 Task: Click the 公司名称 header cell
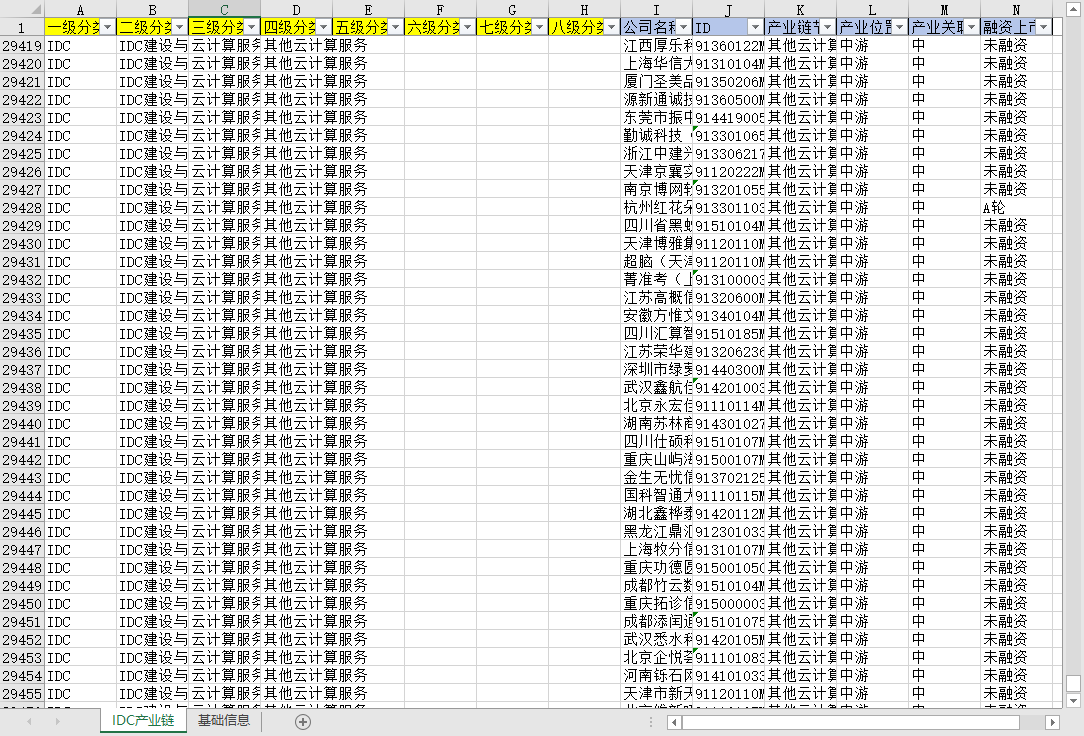tap(656, 28)
